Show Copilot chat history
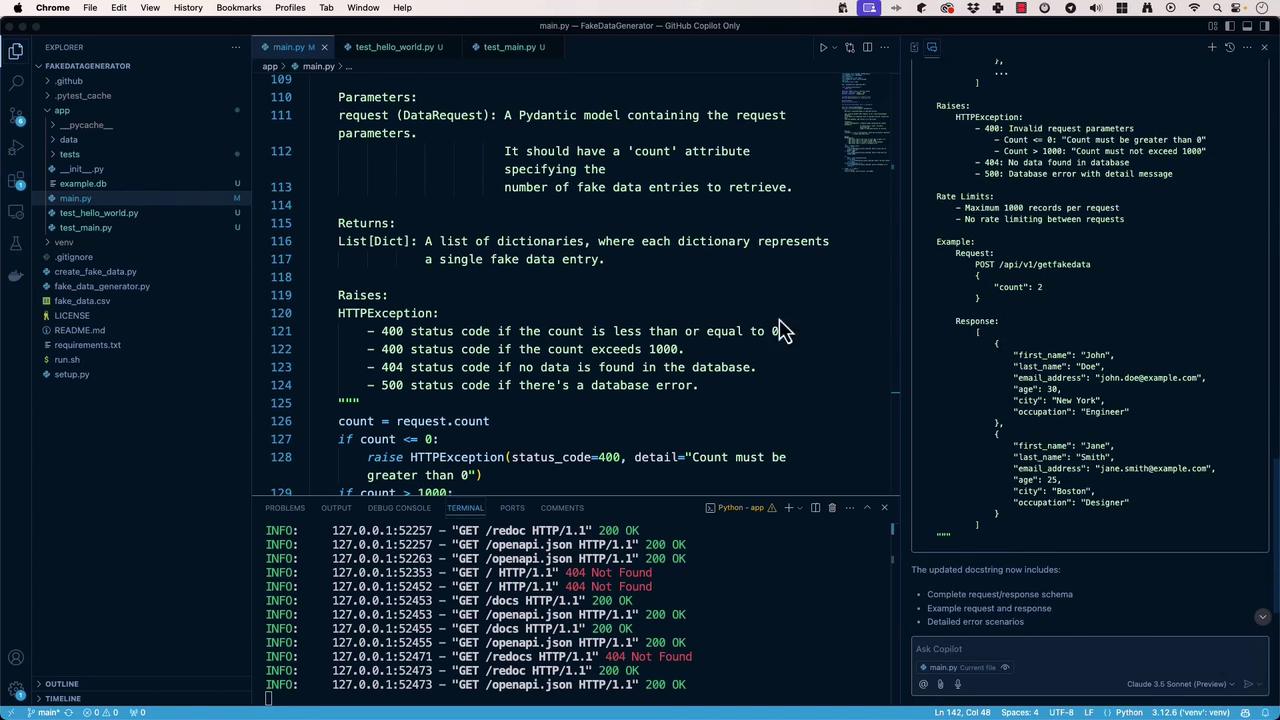 1230,47
